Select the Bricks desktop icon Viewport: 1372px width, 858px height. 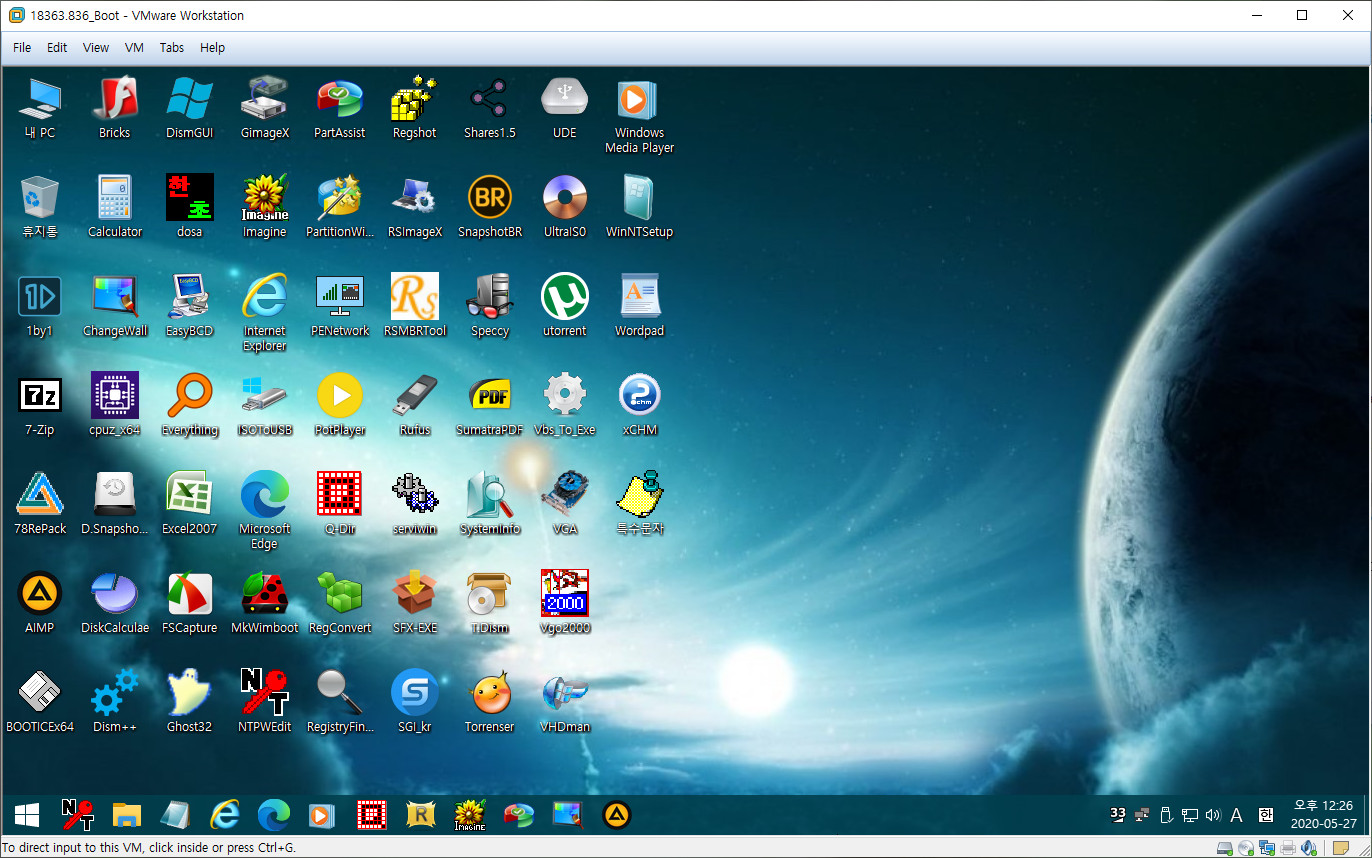coord(115,108)
